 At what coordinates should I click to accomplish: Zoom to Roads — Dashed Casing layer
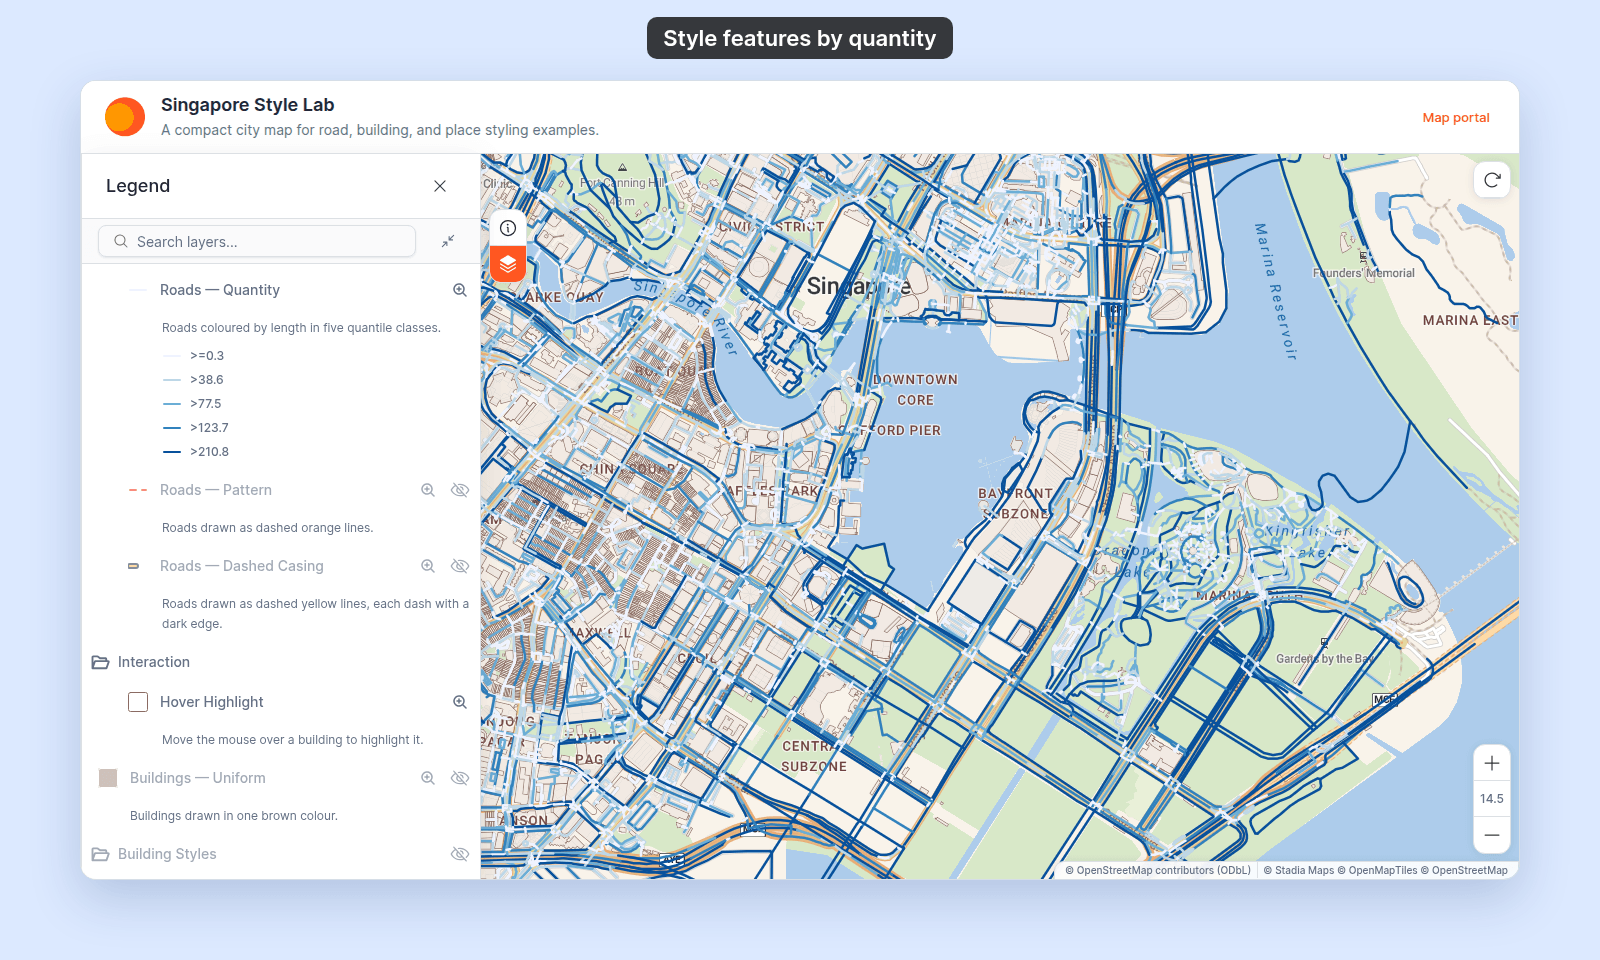(428, 566)
